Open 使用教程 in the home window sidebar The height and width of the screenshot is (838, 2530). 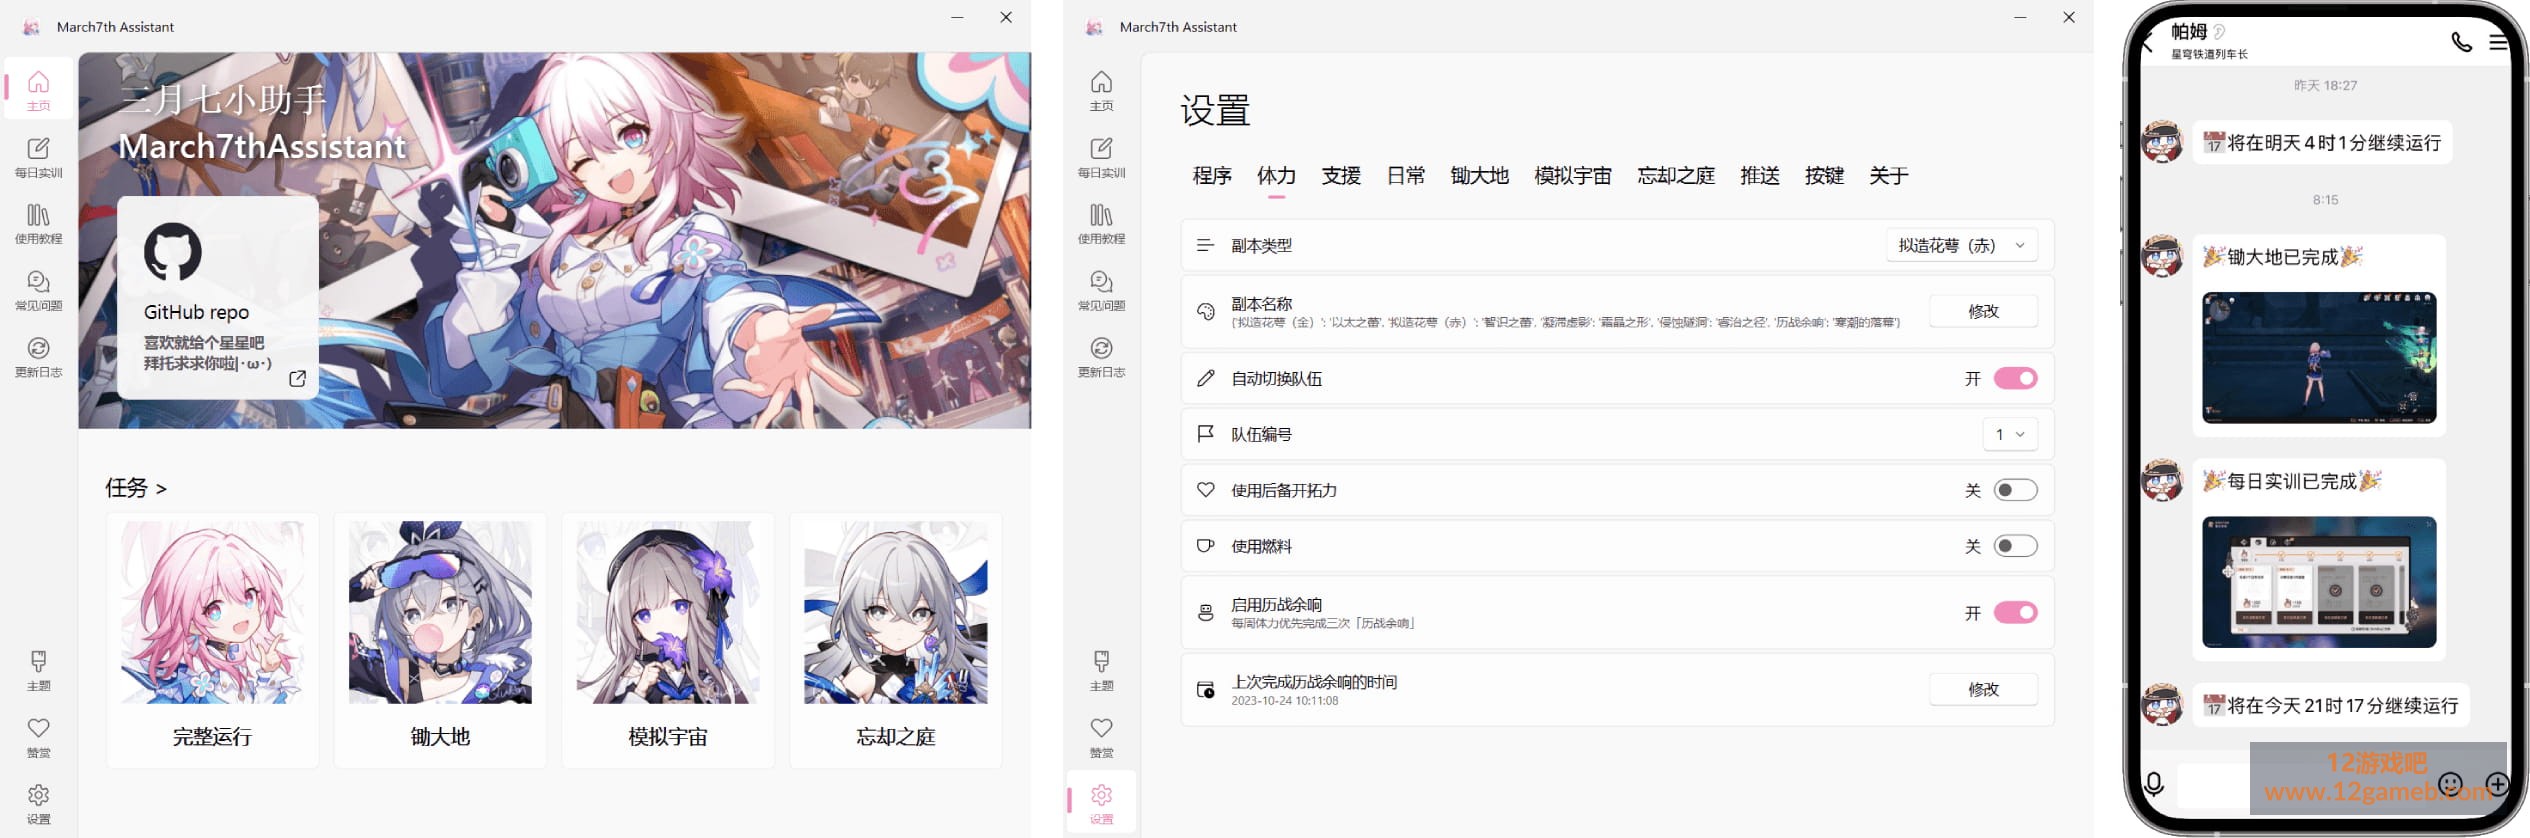[x=38, y=224]
